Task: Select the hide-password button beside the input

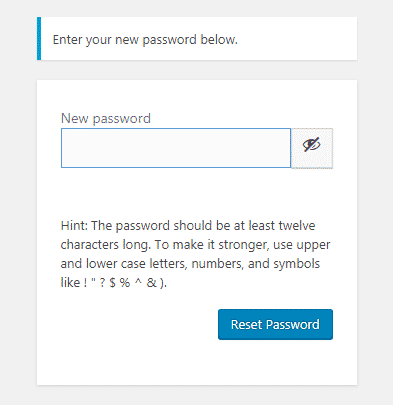Action: click(312, 148)
